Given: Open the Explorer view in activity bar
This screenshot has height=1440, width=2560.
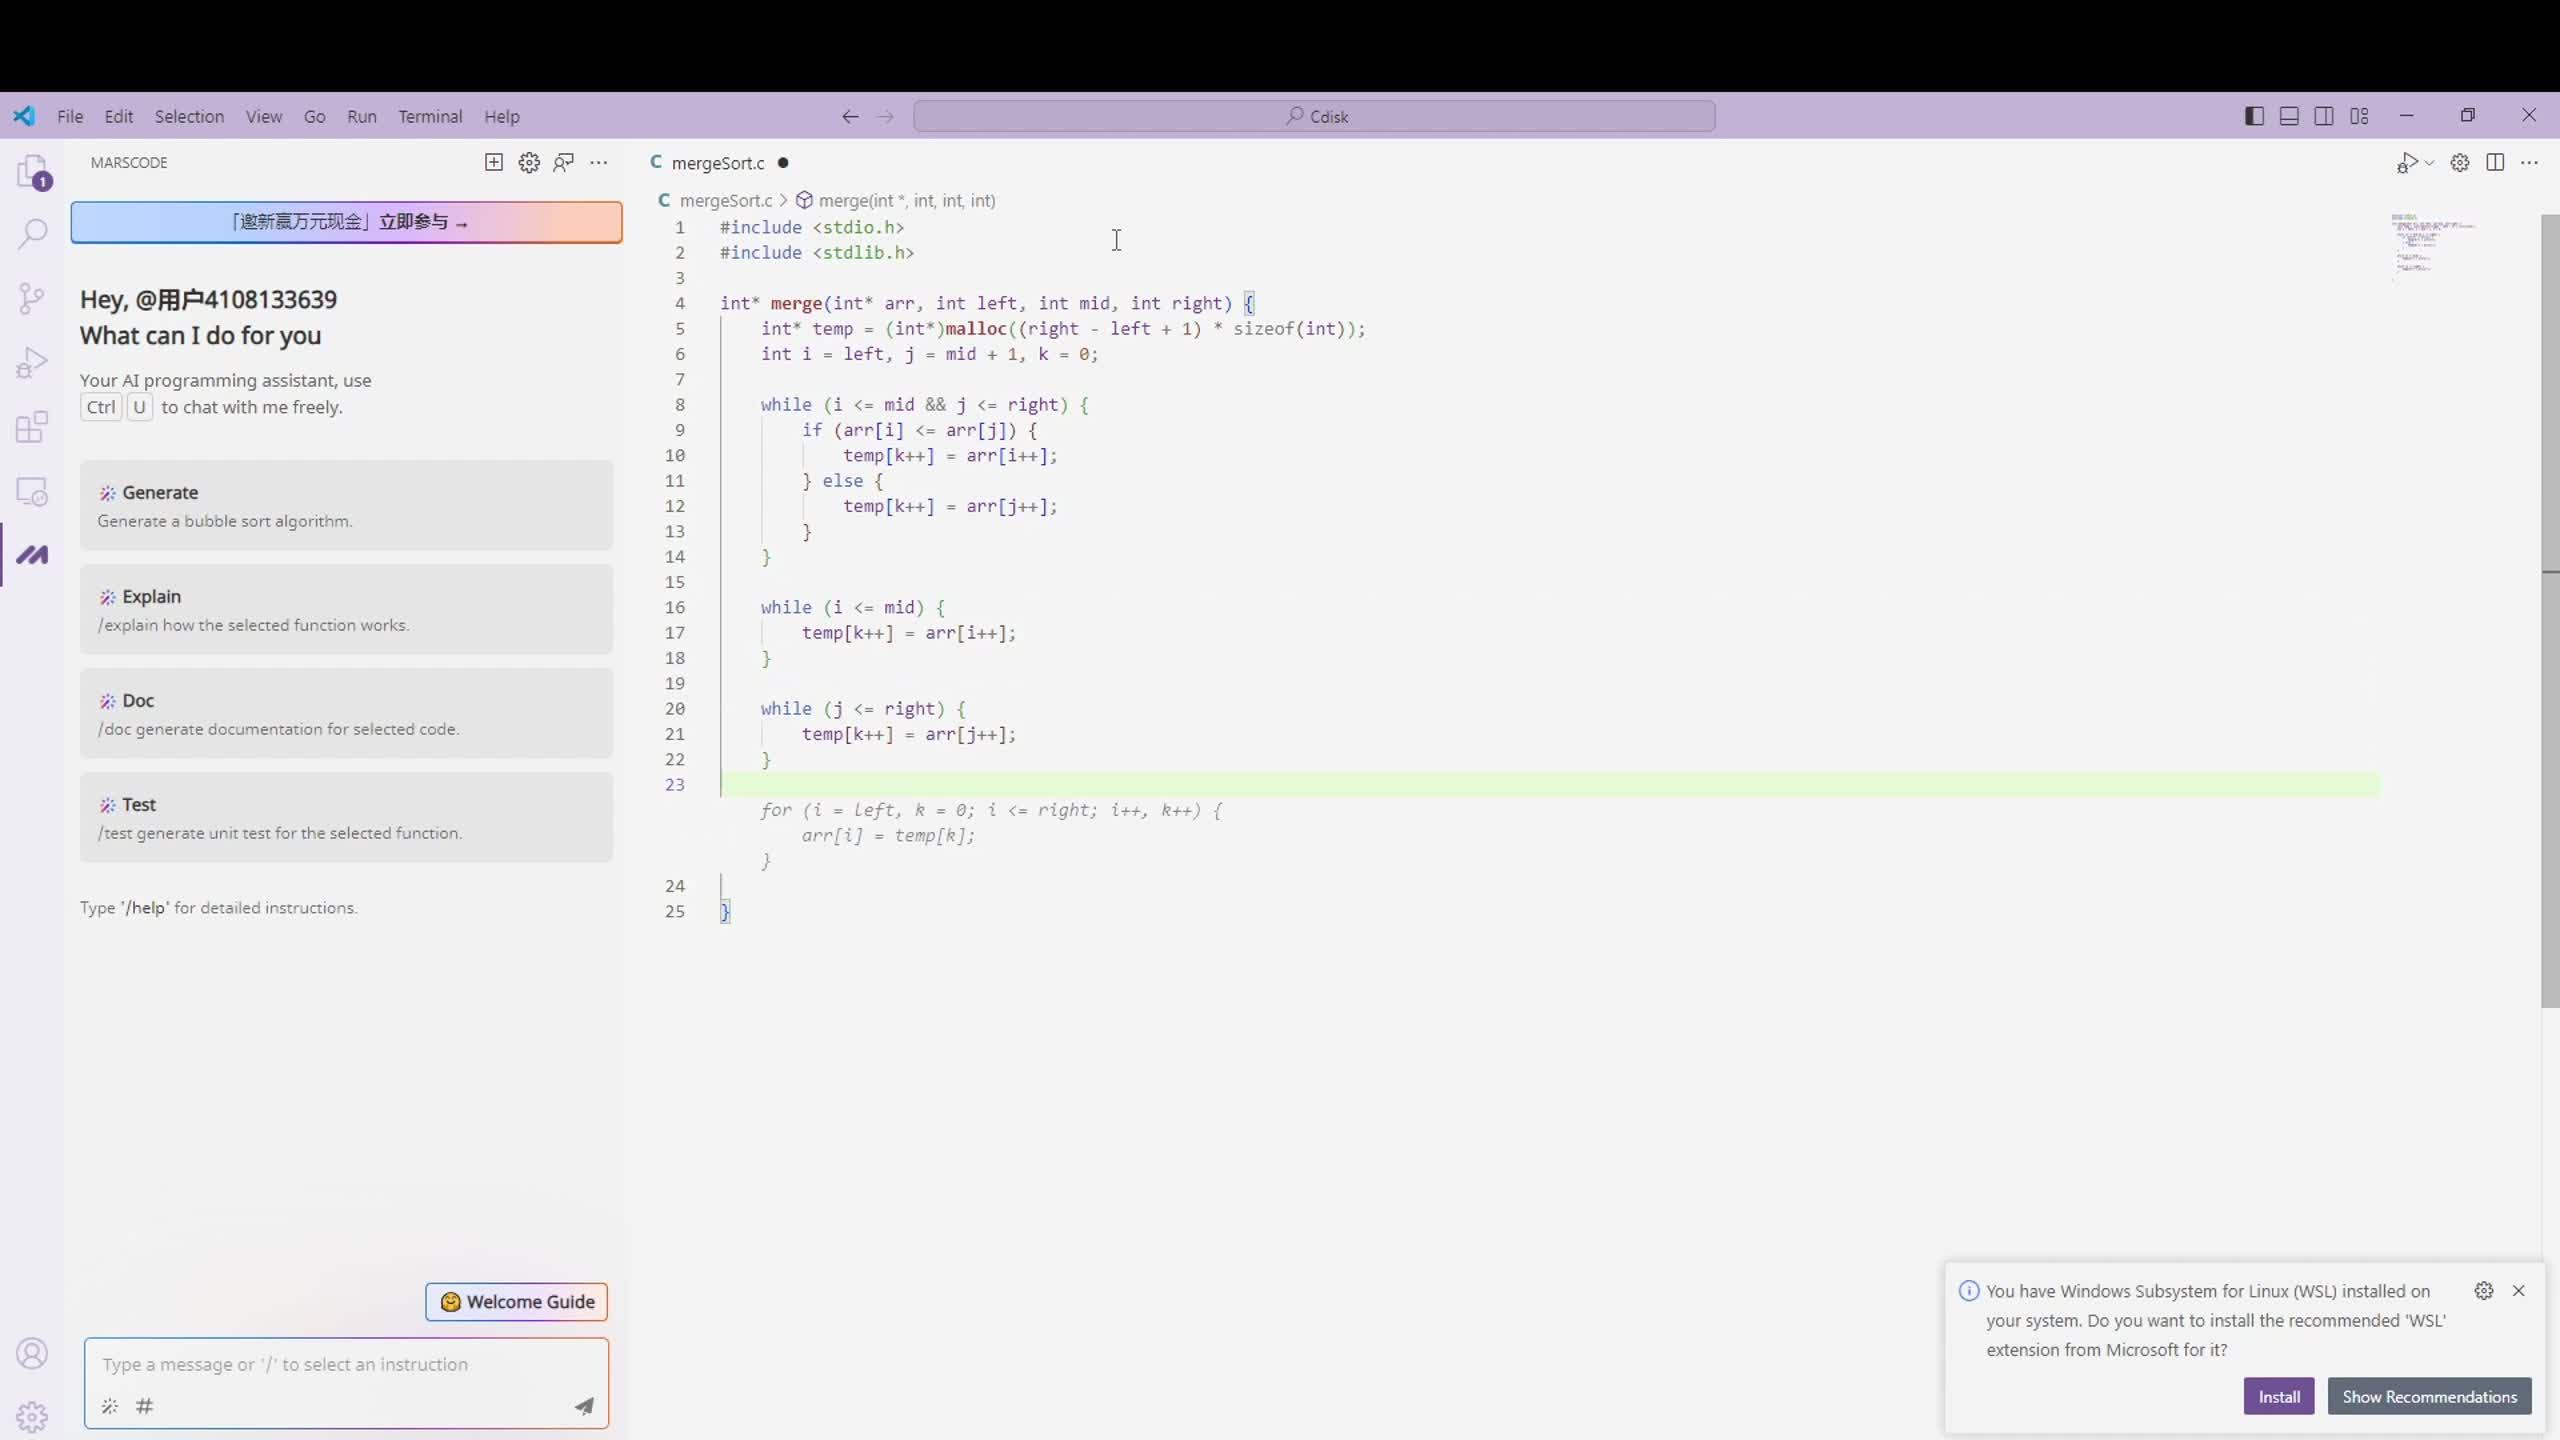Looking at the screenshot, I should click(32, 172).
